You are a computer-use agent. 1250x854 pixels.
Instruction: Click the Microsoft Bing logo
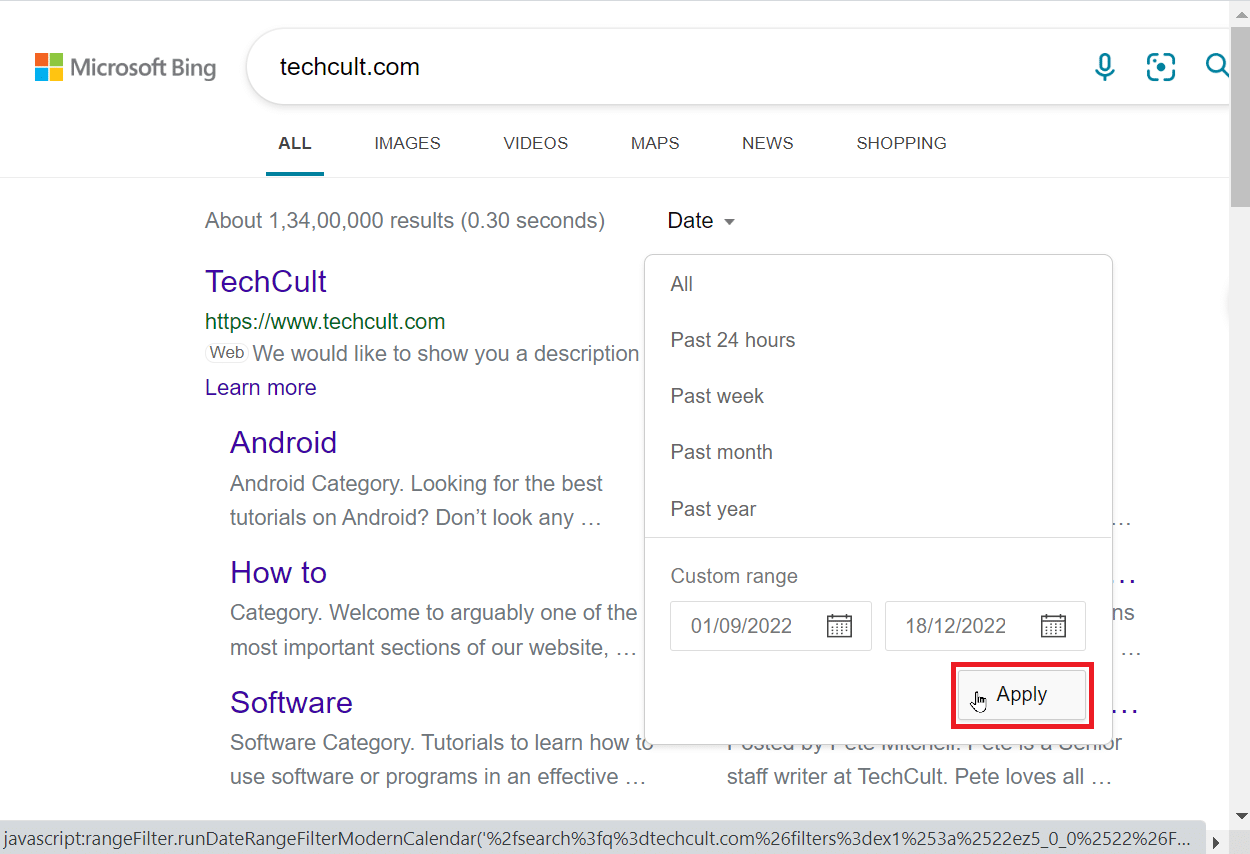click(x=125, y=67)
